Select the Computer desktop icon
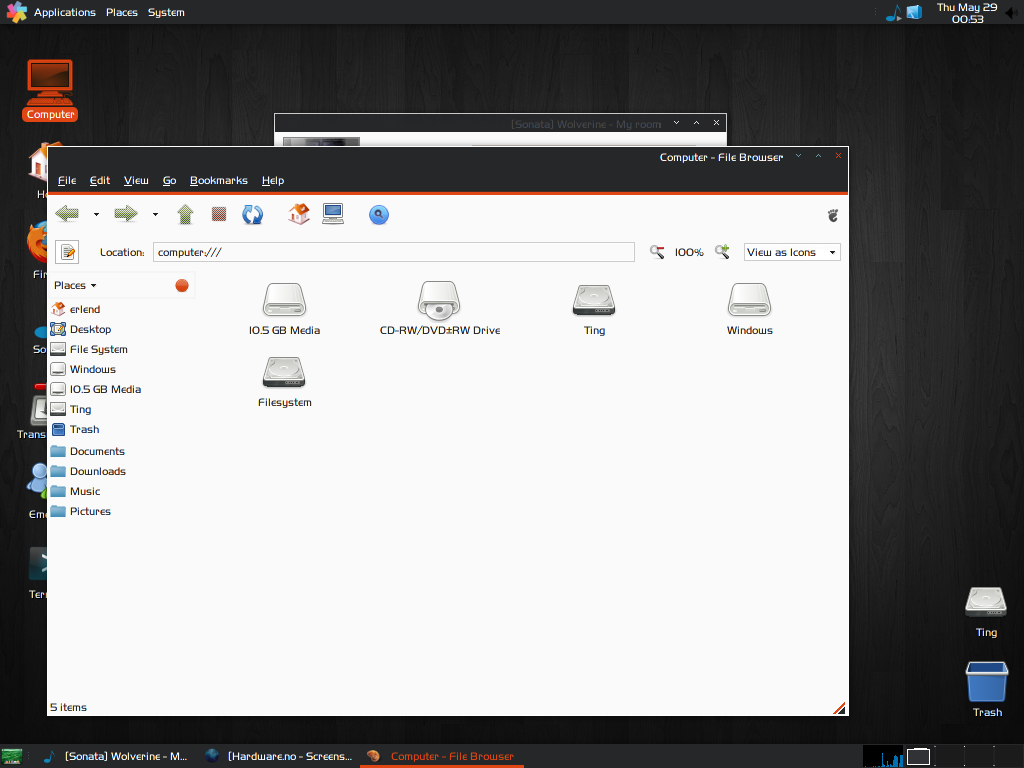 [50, 90]
